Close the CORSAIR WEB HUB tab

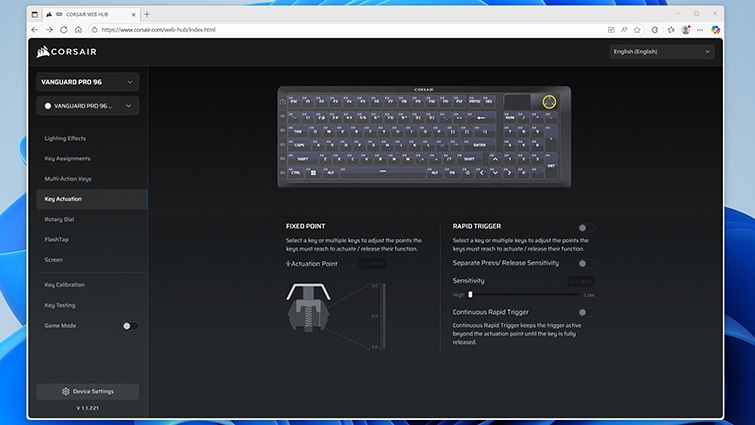pos(133,14)
